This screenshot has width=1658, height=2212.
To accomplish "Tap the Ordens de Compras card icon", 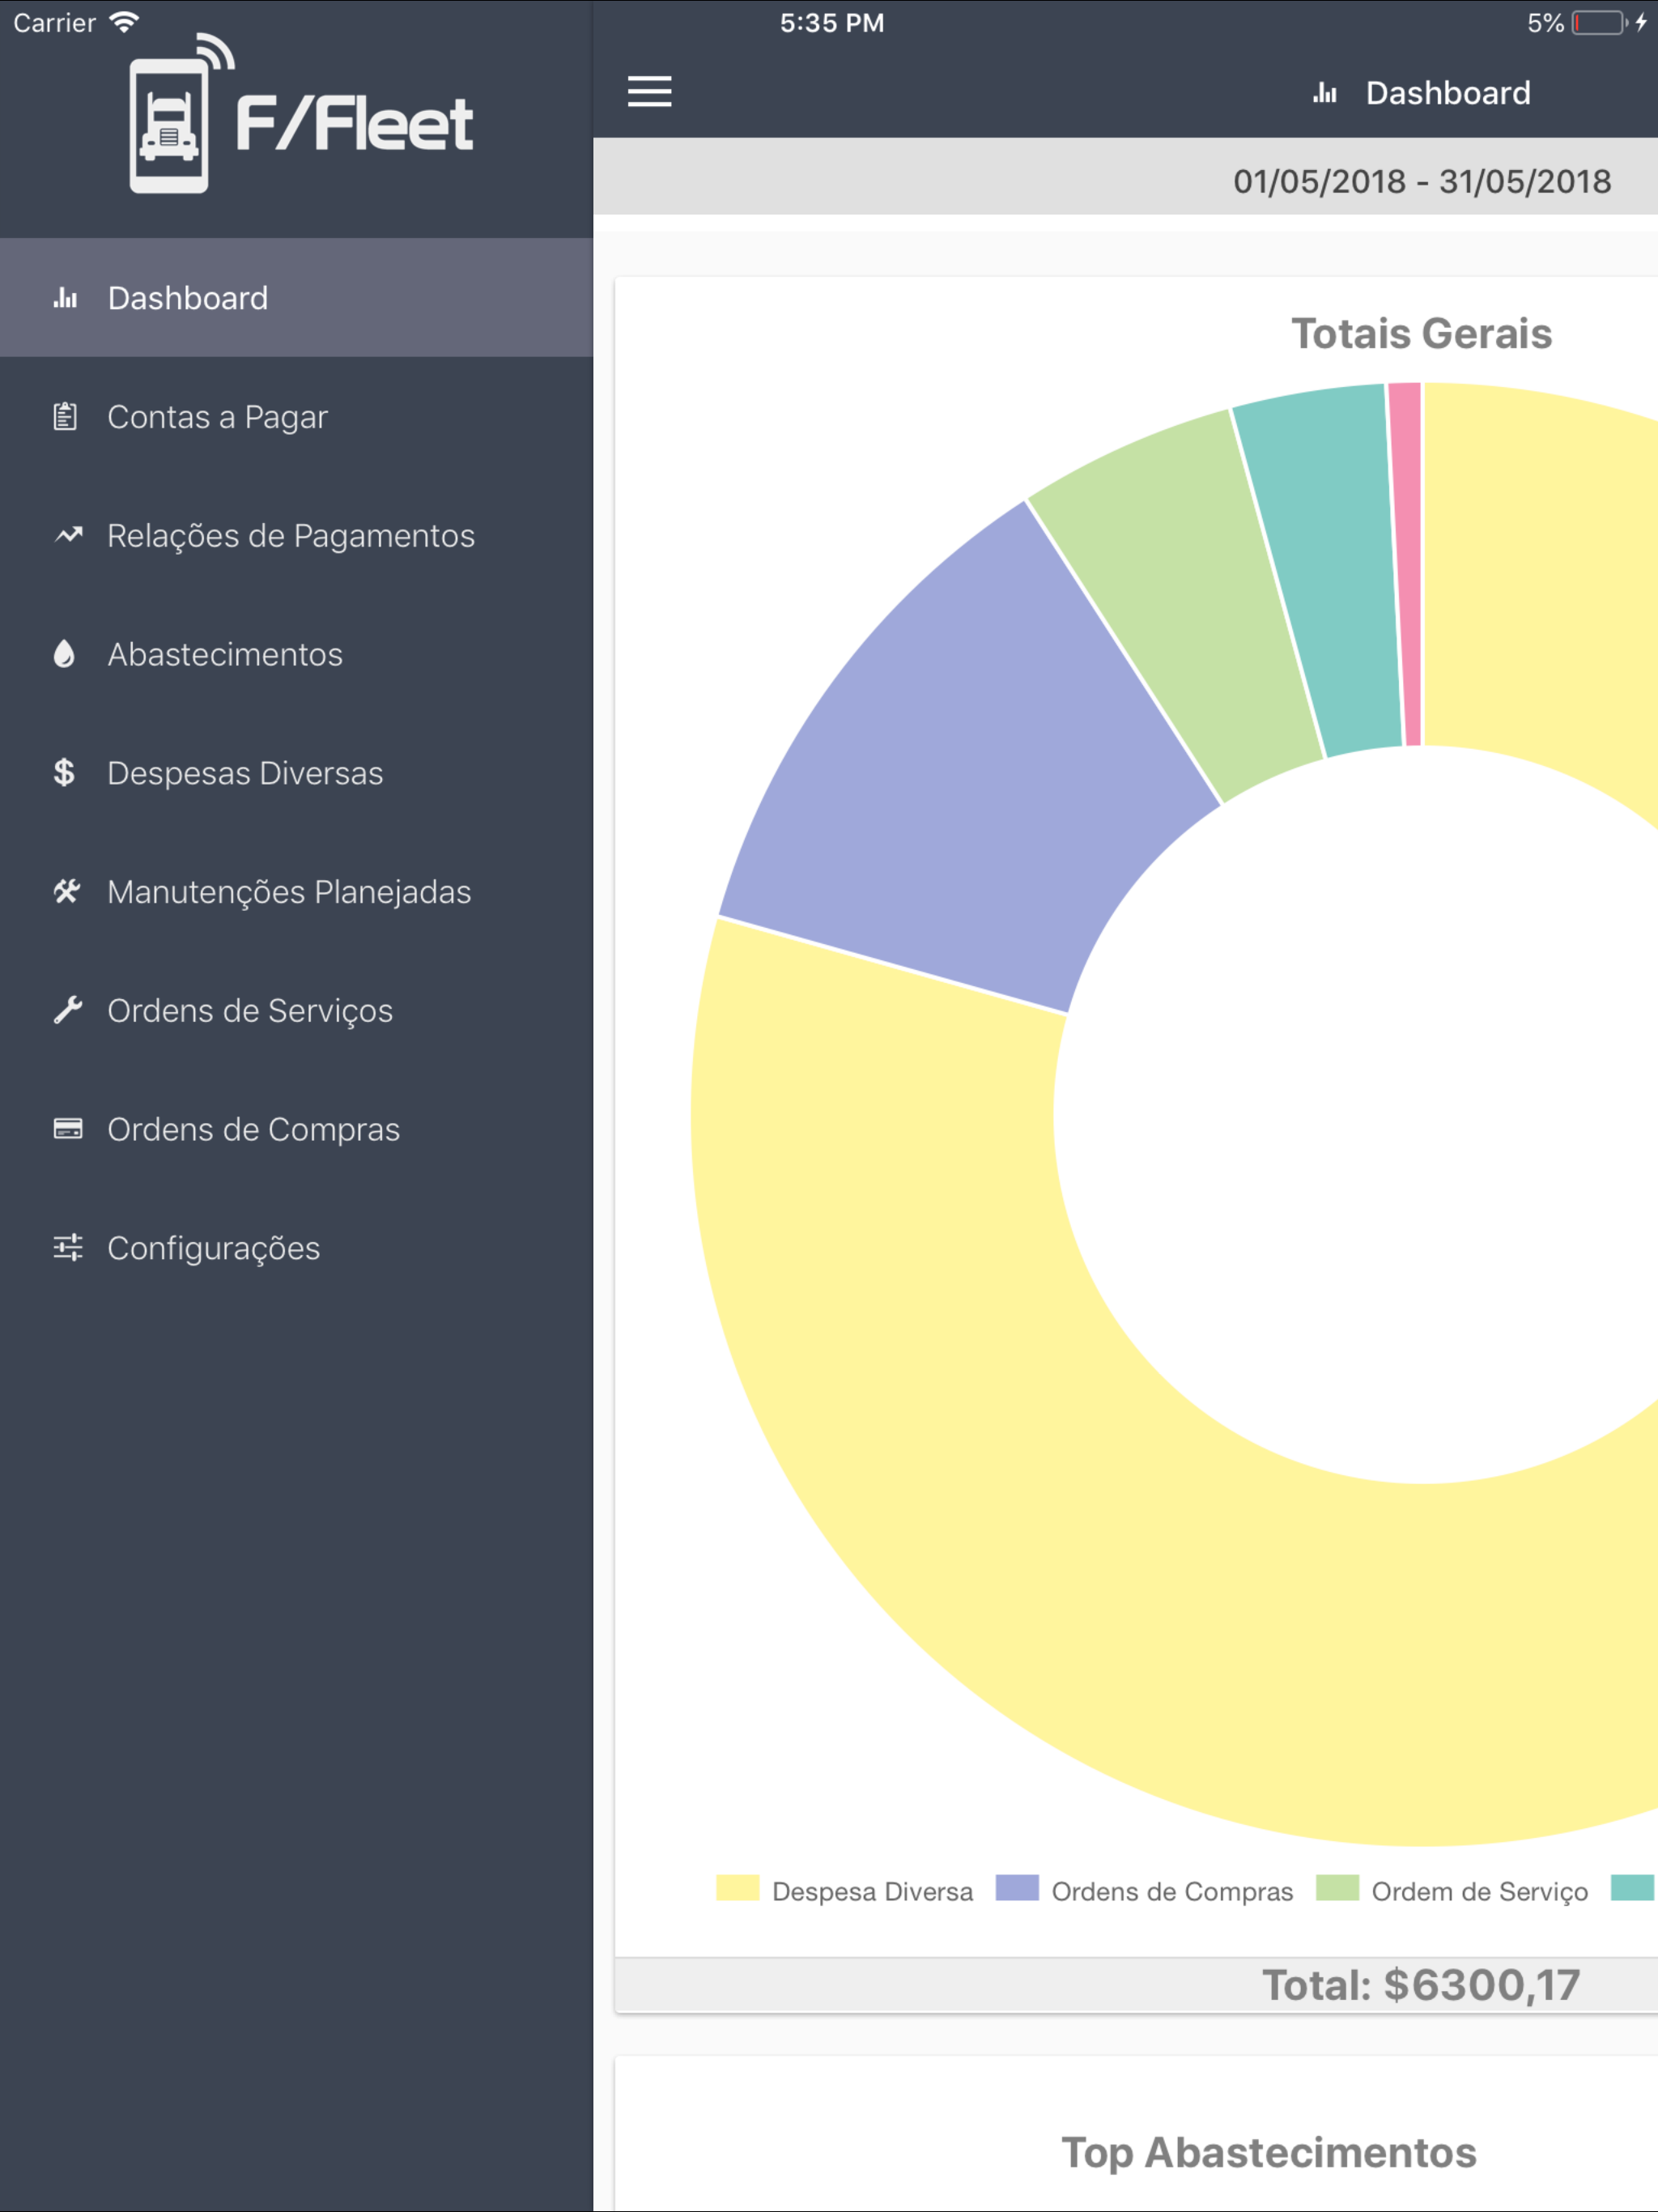I will tap(68, 1129).
